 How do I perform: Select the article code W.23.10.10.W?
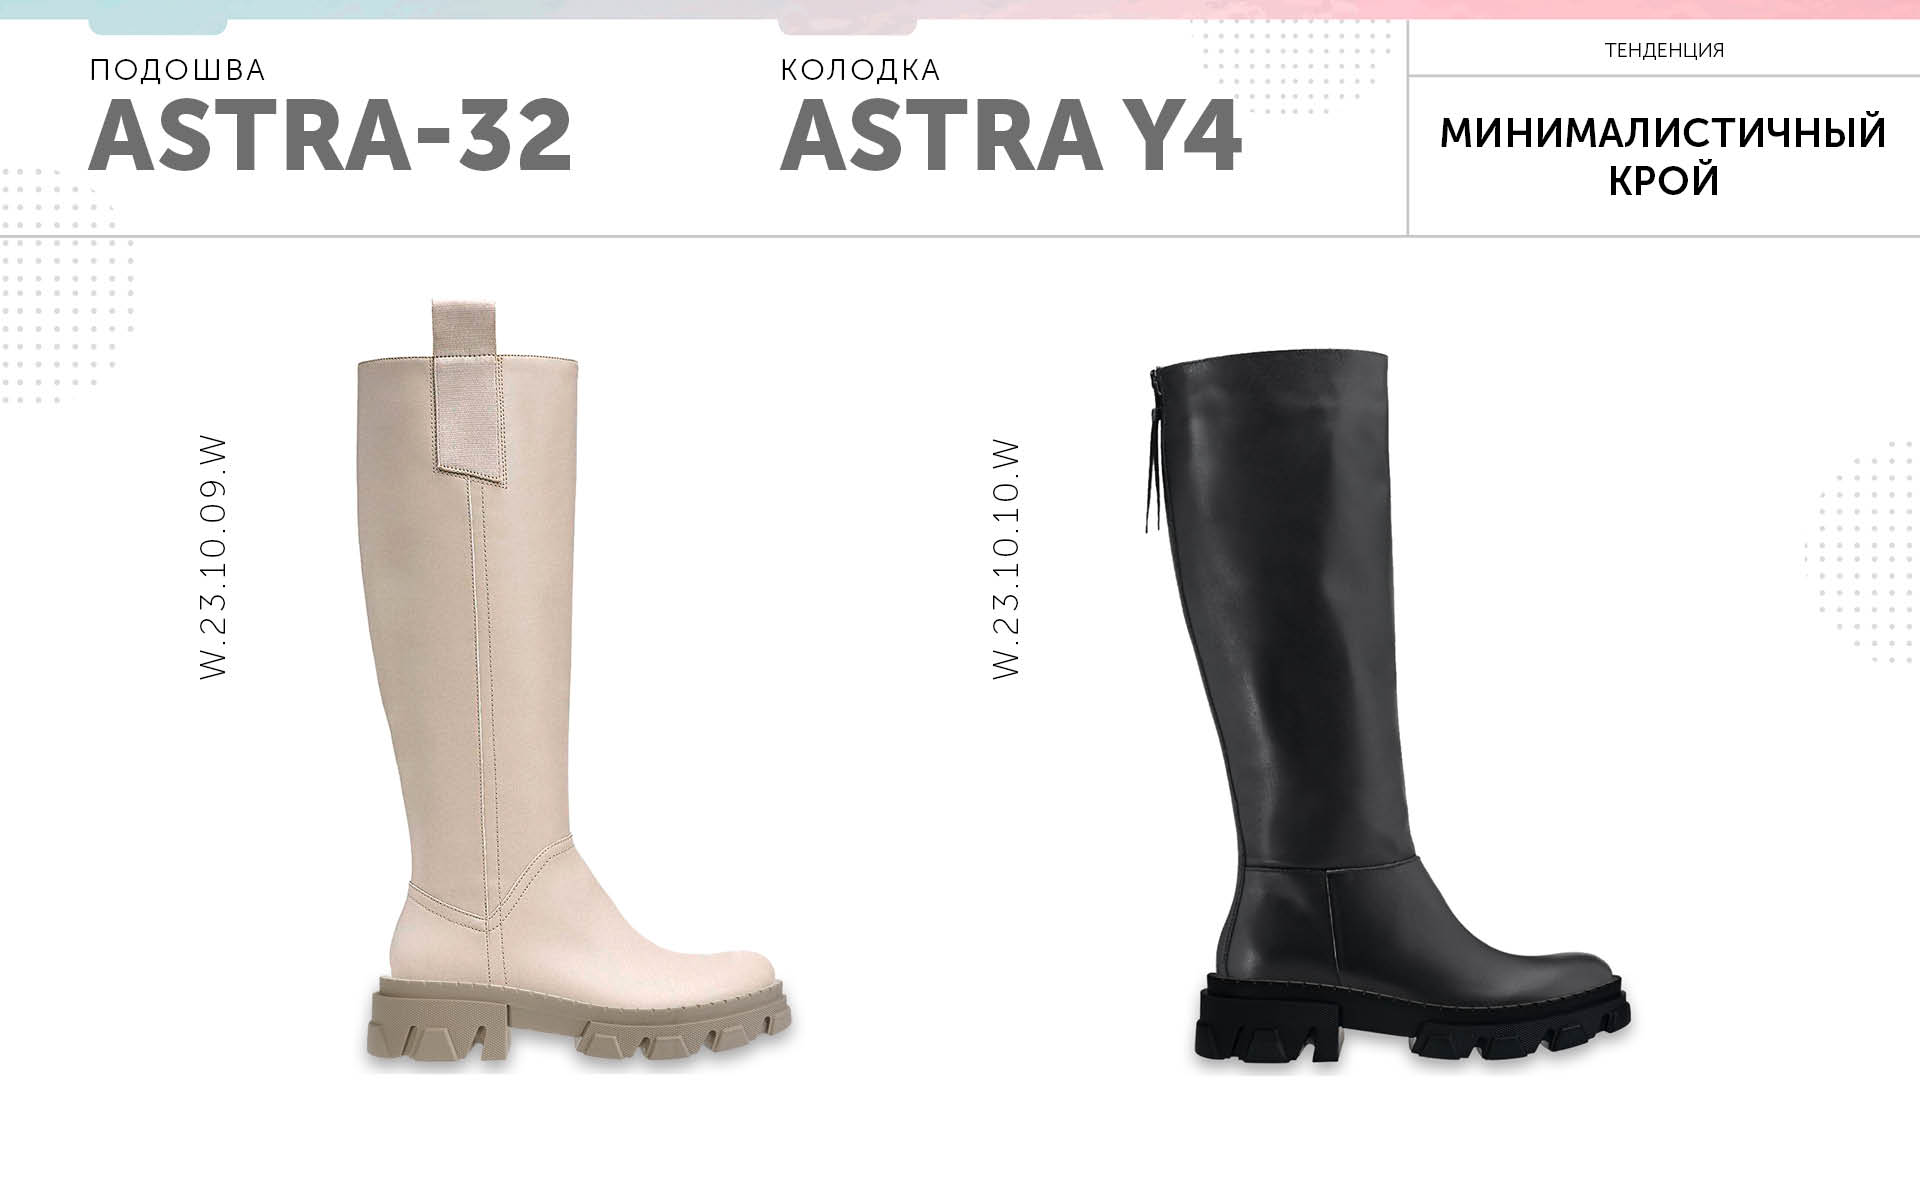tap(1006, 560)
